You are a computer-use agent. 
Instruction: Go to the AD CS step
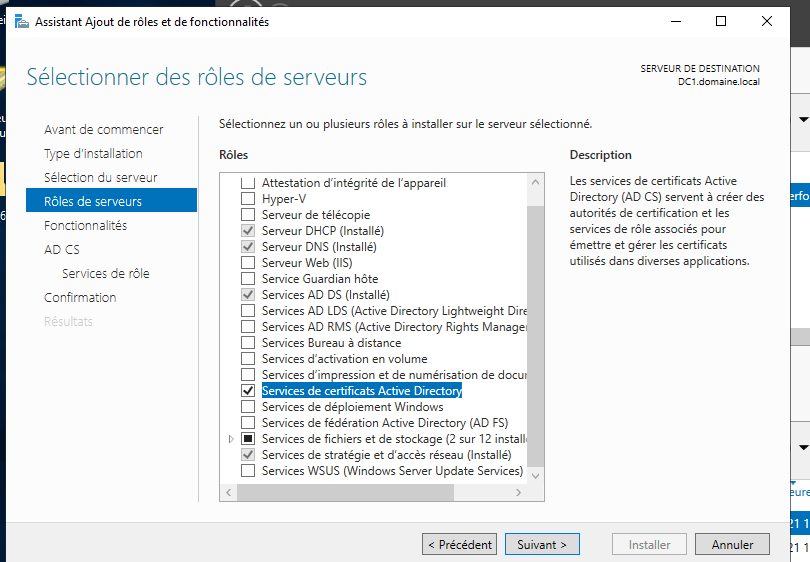coord(62,249)
